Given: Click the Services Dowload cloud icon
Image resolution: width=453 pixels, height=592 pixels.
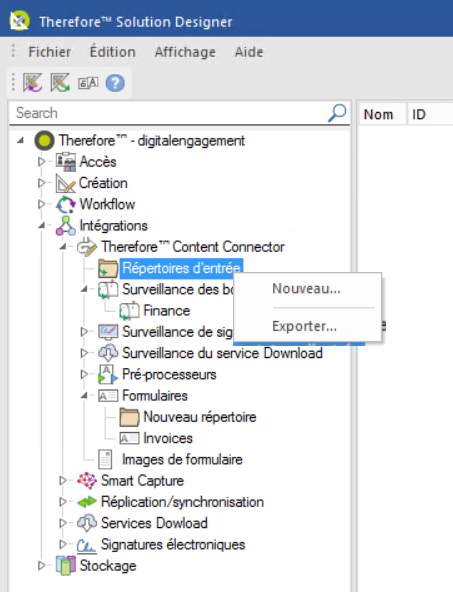Looking at the screenshot, I should click(87, 523).
